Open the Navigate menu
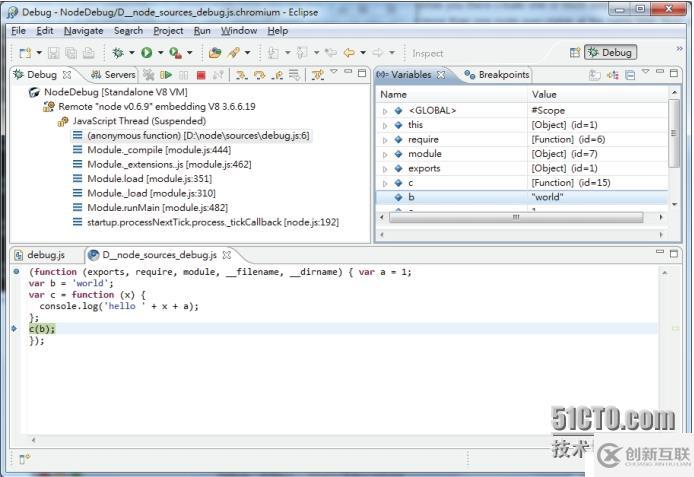Screen dimensions: 694x477 84,31
